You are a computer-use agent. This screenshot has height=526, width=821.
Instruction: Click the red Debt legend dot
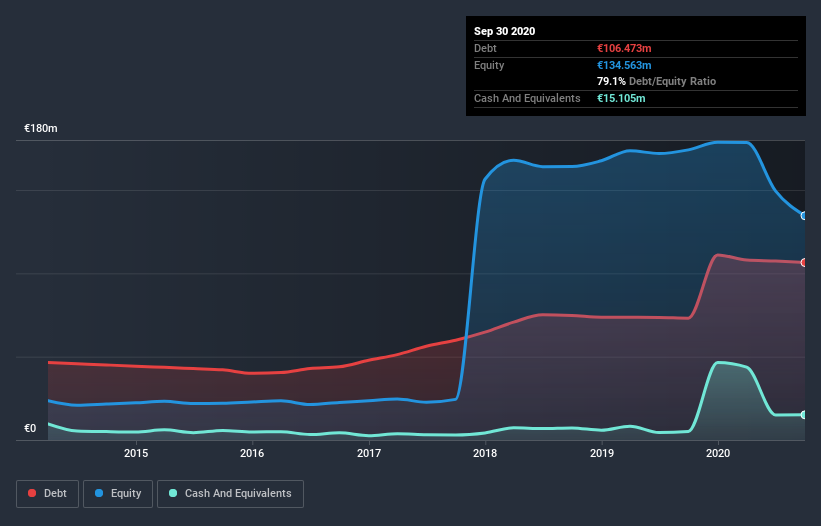click(32, 493)
